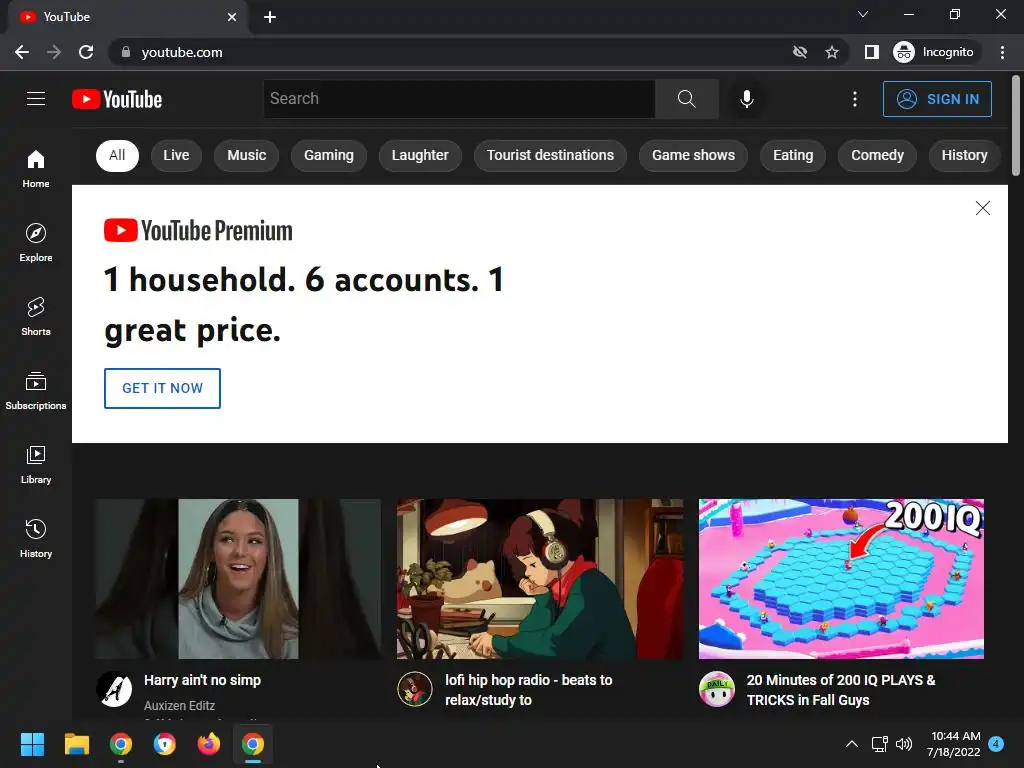Open the Windows Start menu

[x=32, y=744]
